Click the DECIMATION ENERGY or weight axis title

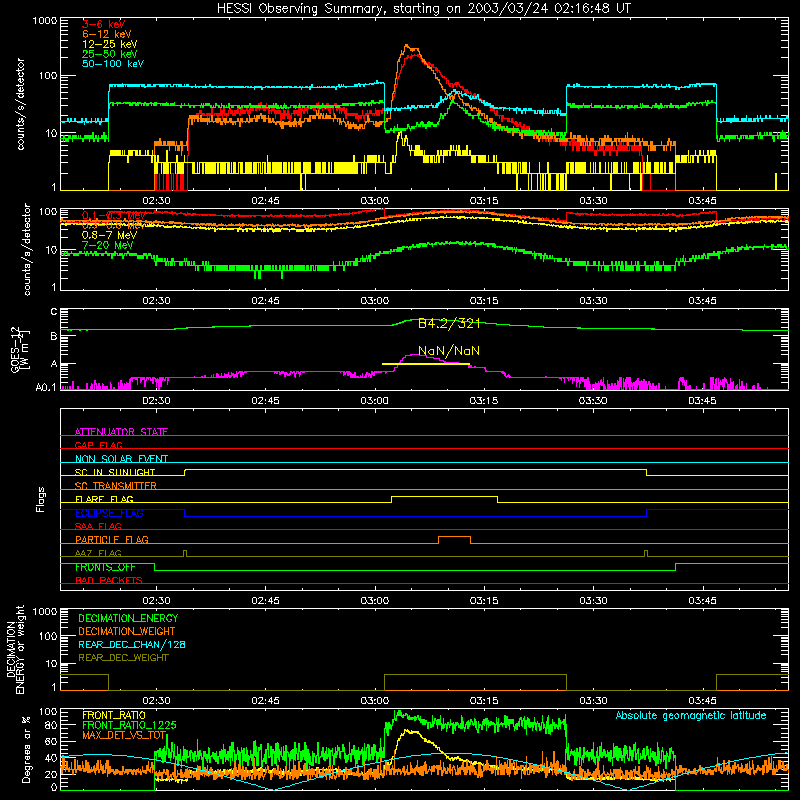(x=15, y=649)
